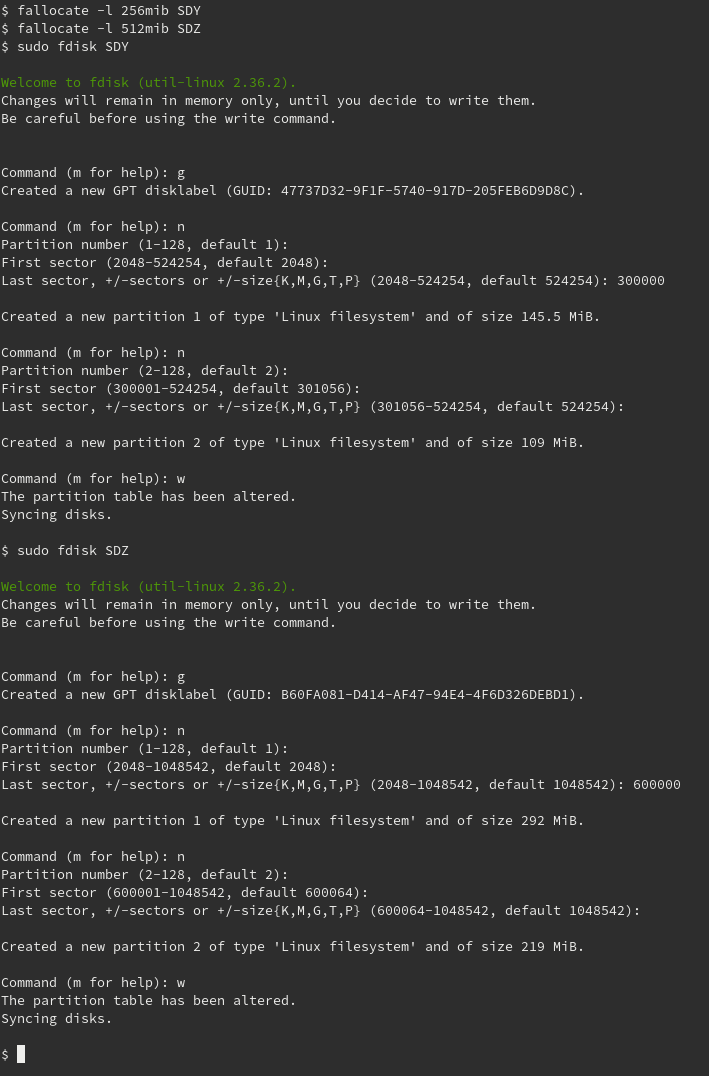Screen dimensions: 709x1076
Task: Click the last 'Syncing disks.' line
Action: (56, 1018)
